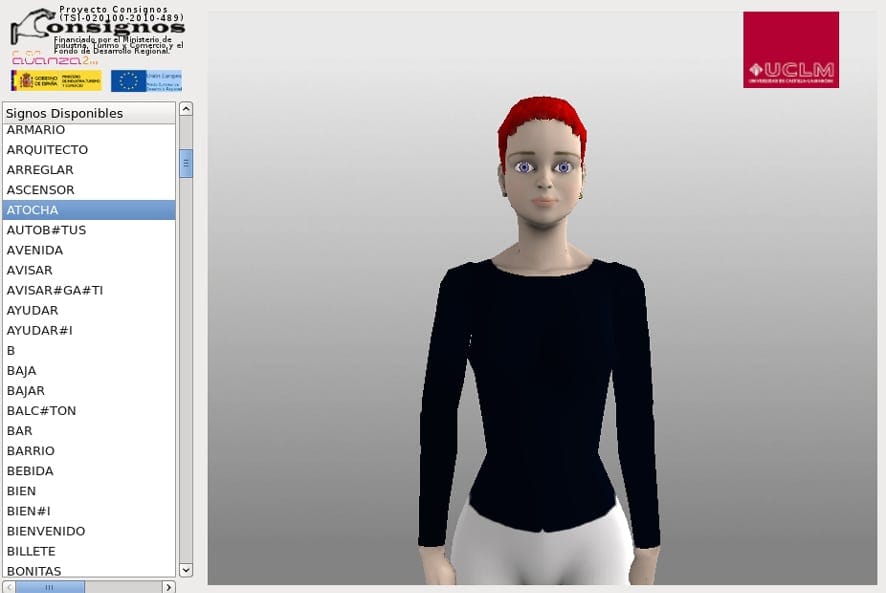Click the vertical scrollbar thumb
The width and height of the screenshot is (886, 593).
coord(186,163)
